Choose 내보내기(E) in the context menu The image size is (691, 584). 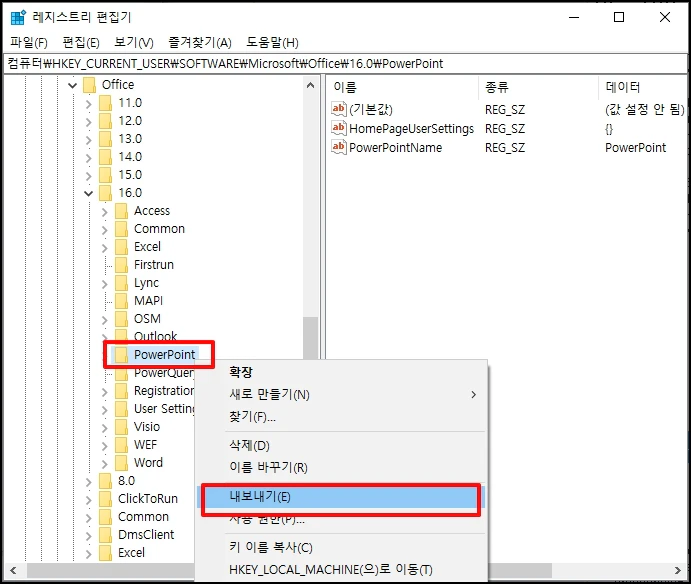342,497
